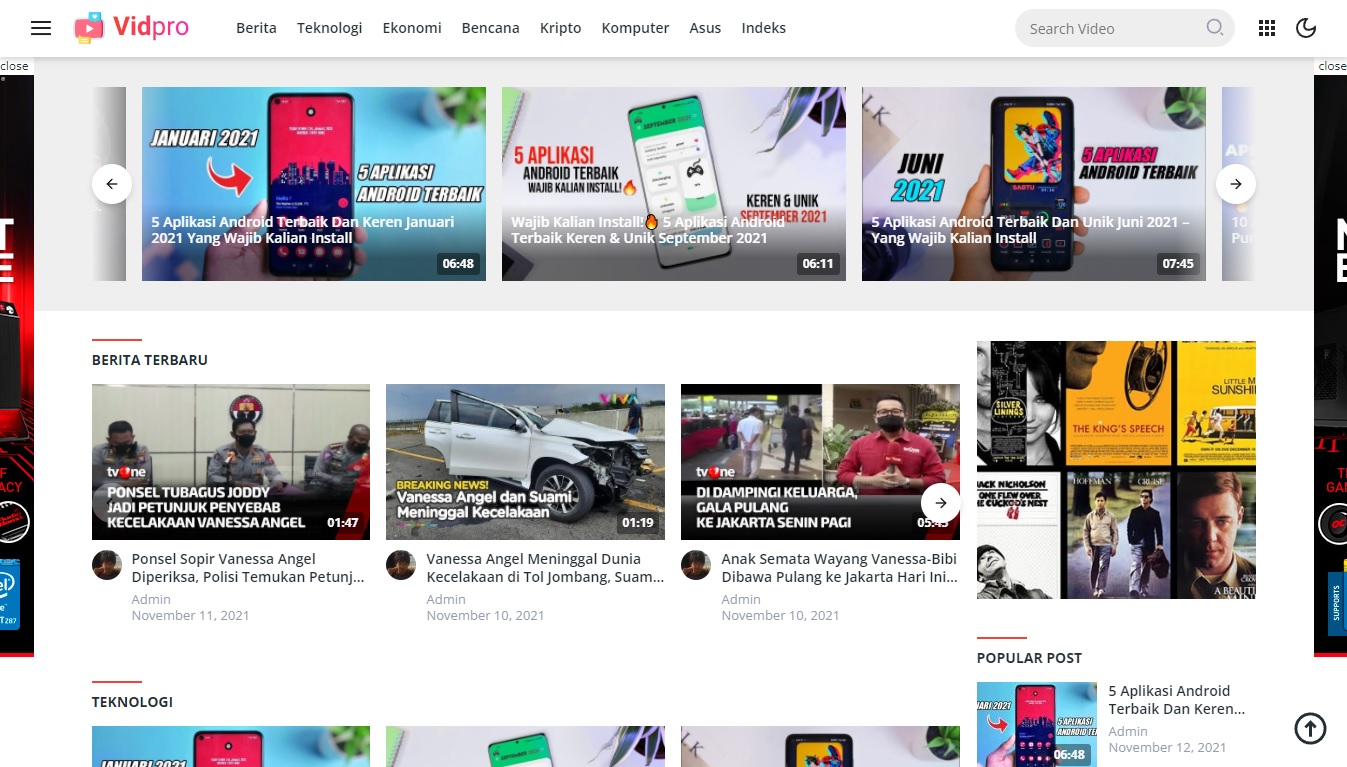Open Januari 2021 Android apps slide

click(314, 184)
